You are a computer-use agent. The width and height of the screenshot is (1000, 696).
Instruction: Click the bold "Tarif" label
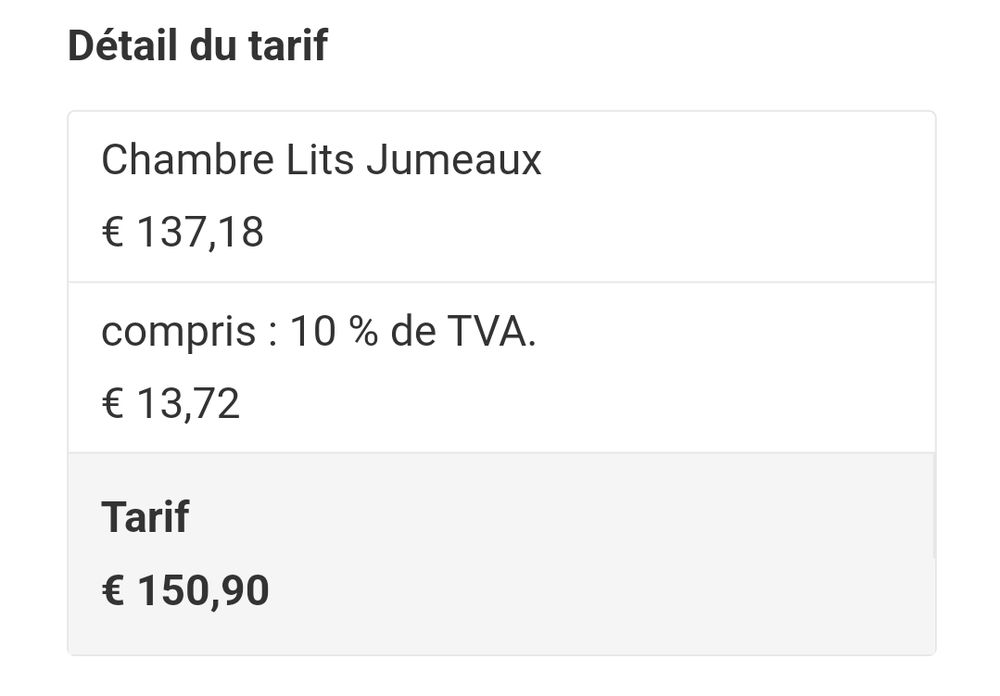click(145, 517)
